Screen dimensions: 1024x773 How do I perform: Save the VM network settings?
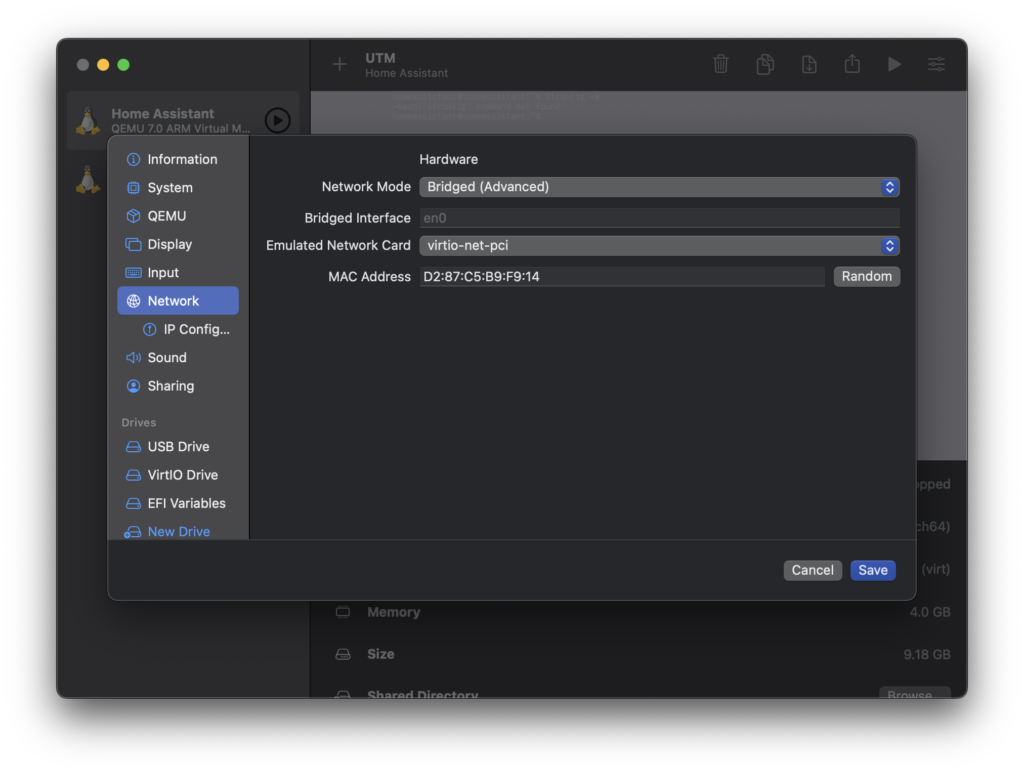point(872,571)
